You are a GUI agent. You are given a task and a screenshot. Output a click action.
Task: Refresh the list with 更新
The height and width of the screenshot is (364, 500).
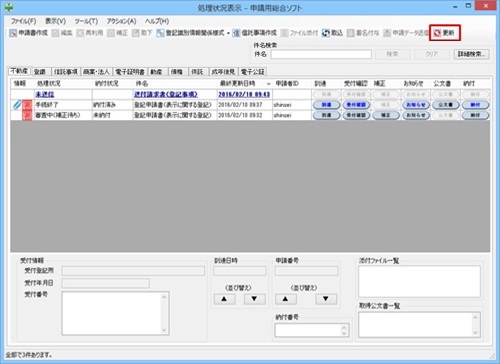coord(445,33)
